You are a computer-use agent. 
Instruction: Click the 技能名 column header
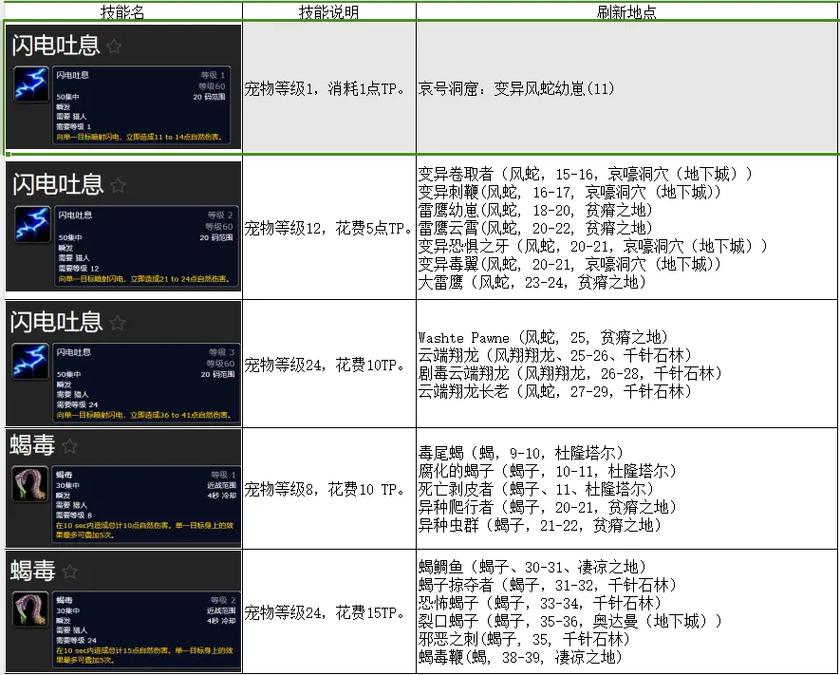pos(122,12)
